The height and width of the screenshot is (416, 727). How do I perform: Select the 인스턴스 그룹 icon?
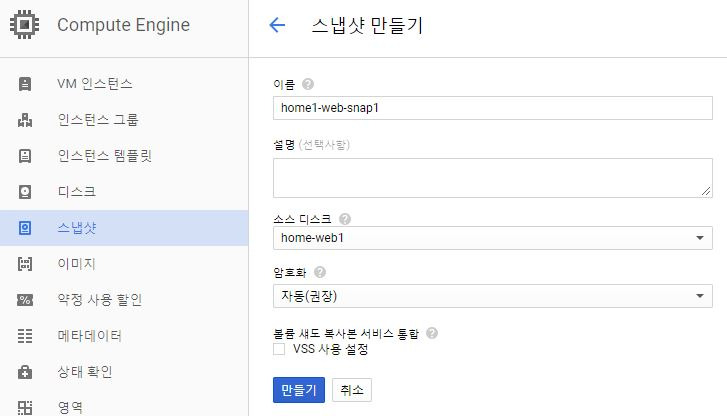click(x=25, y=120)
